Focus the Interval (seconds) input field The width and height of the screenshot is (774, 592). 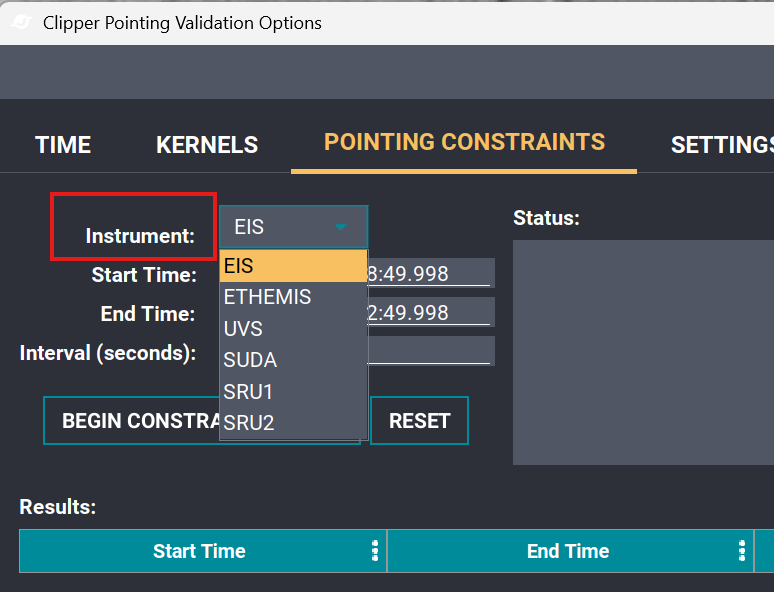(x=430, y=351)
